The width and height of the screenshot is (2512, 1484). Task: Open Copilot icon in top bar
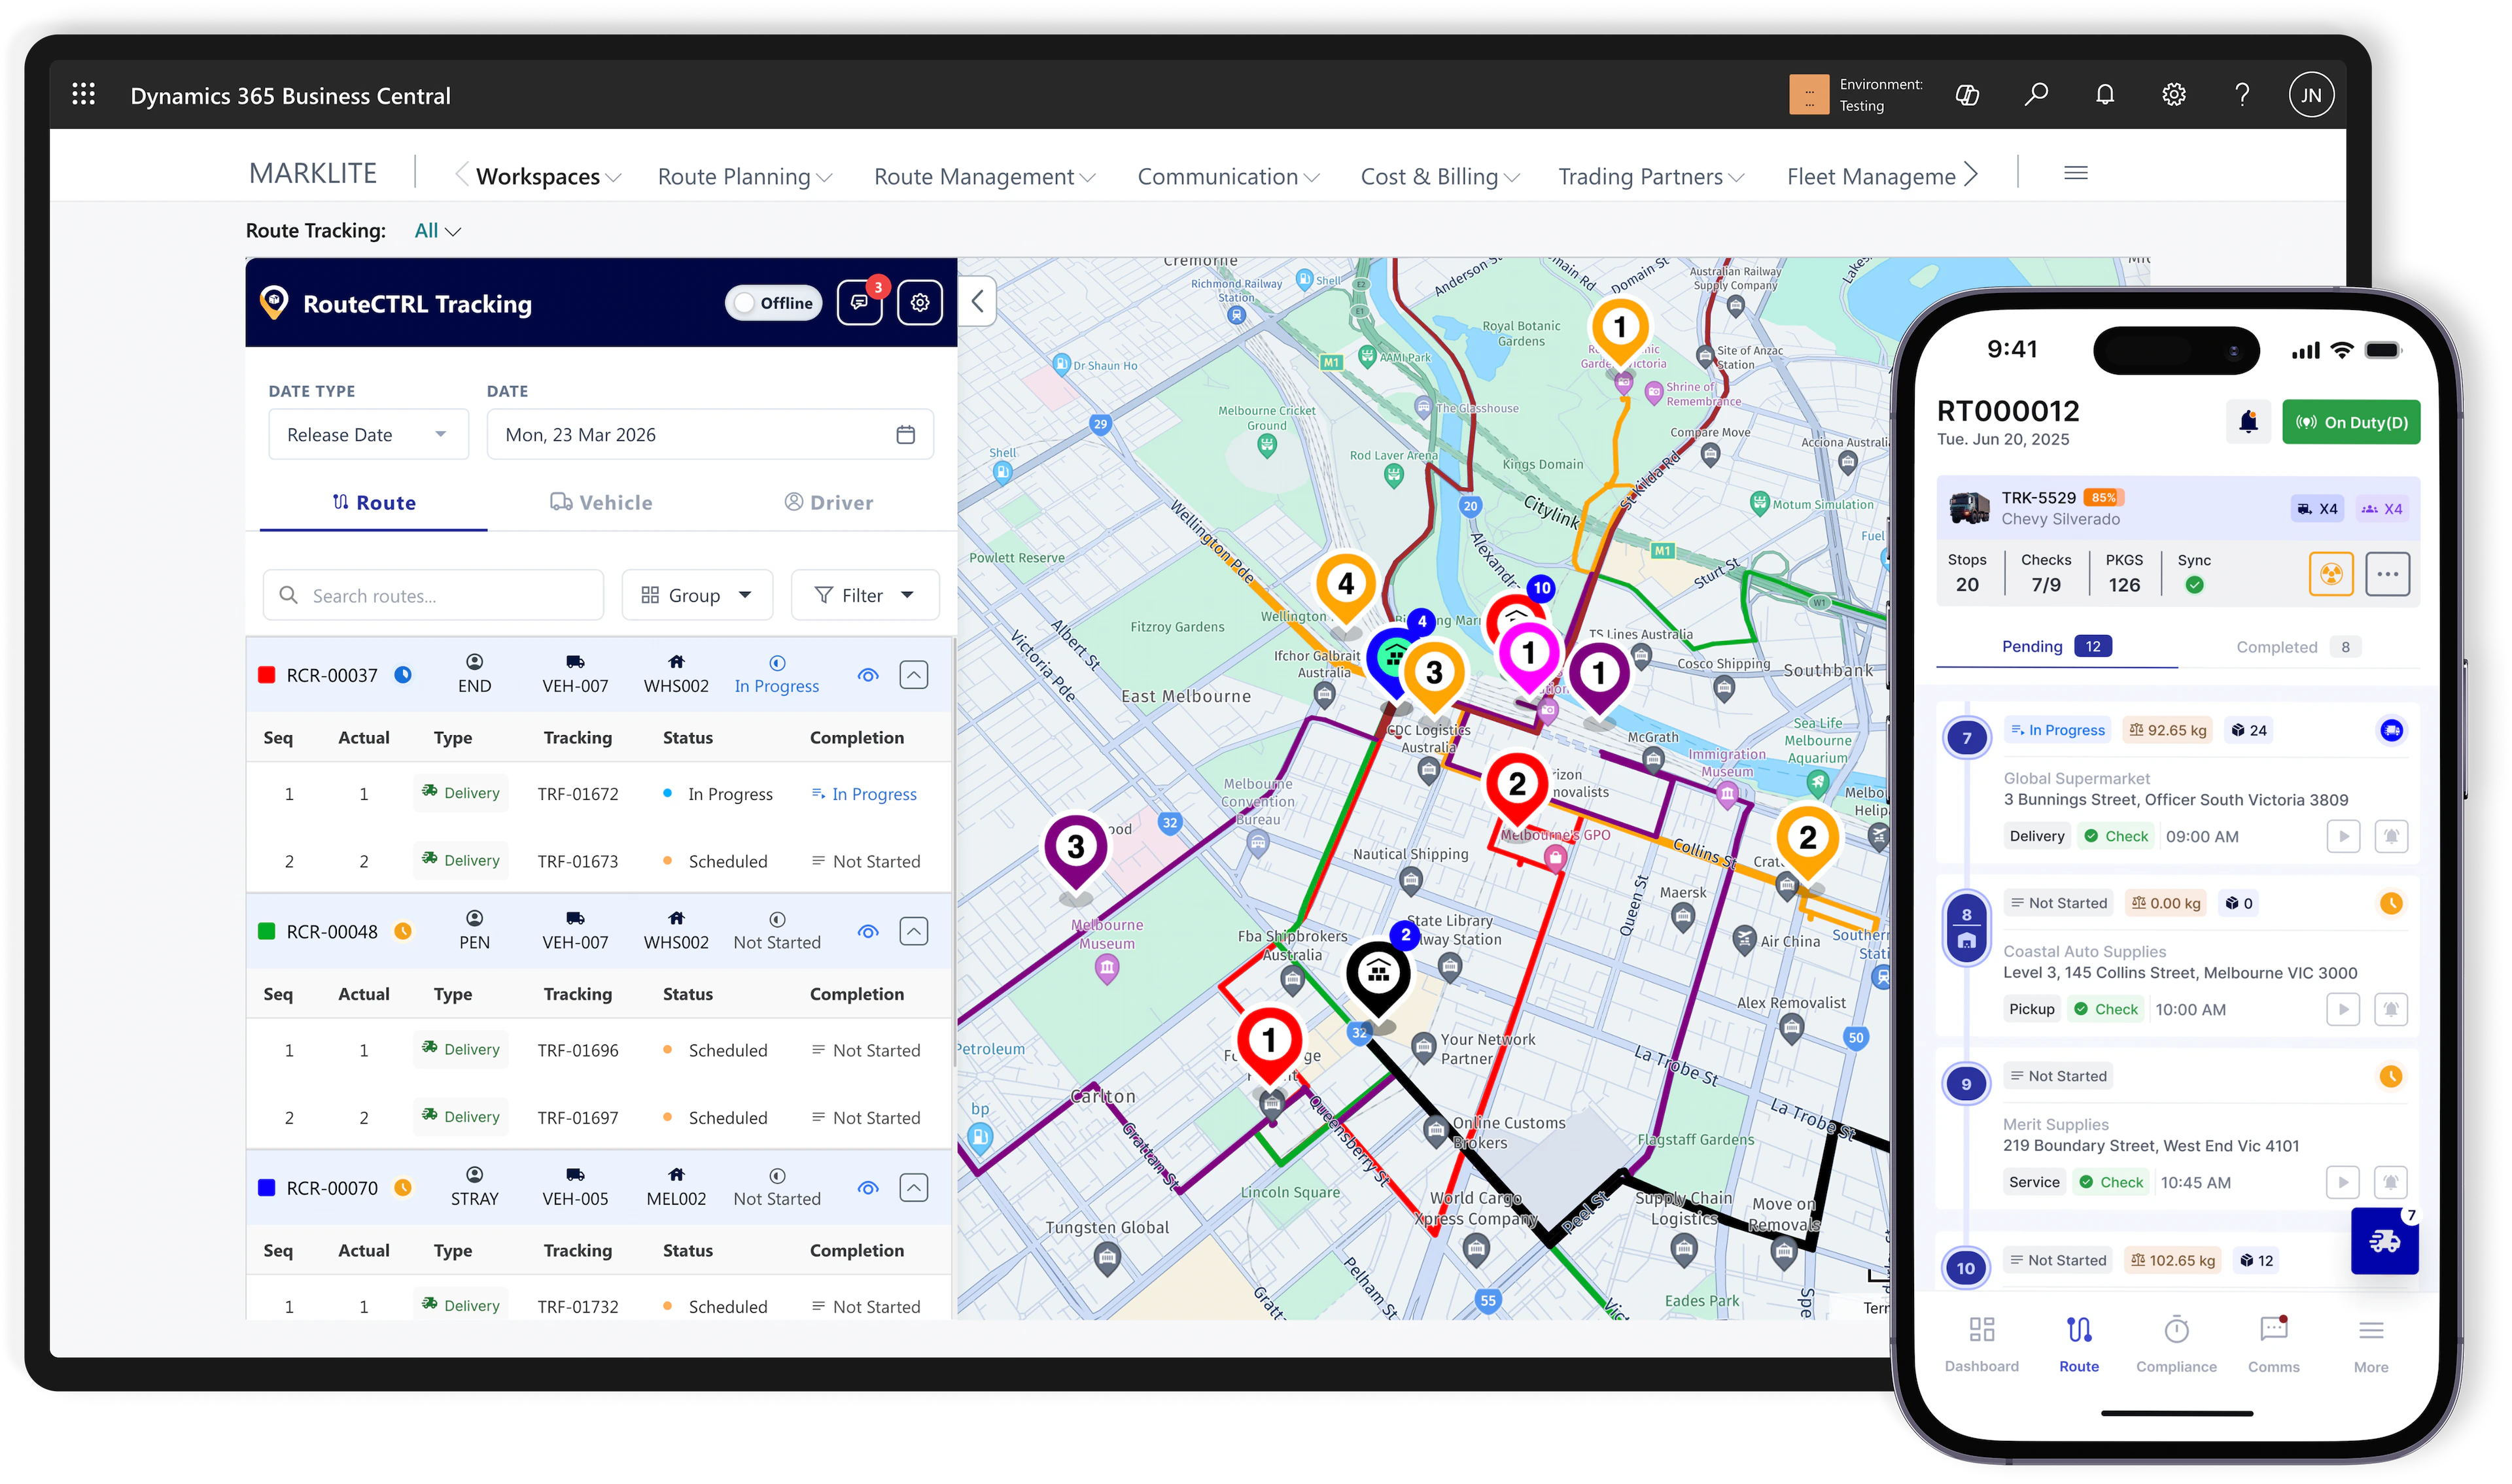coord(1967,95)
